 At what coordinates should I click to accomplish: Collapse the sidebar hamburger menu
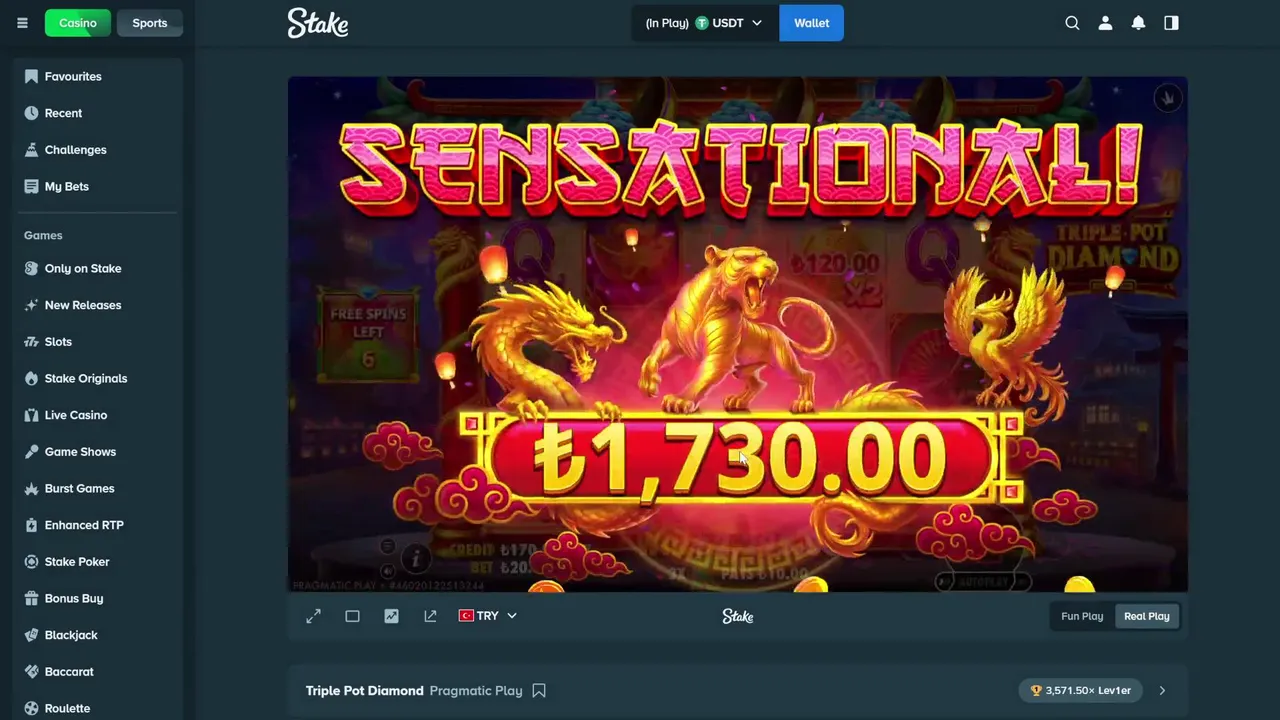click(22, 23)
